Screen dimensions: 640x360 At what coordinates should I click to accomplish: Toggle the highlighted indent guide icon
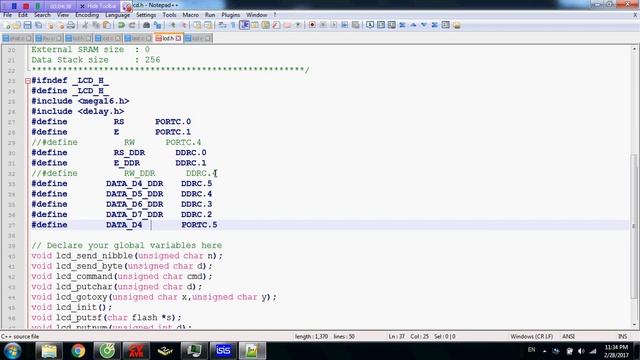click(x=244, y=25)
